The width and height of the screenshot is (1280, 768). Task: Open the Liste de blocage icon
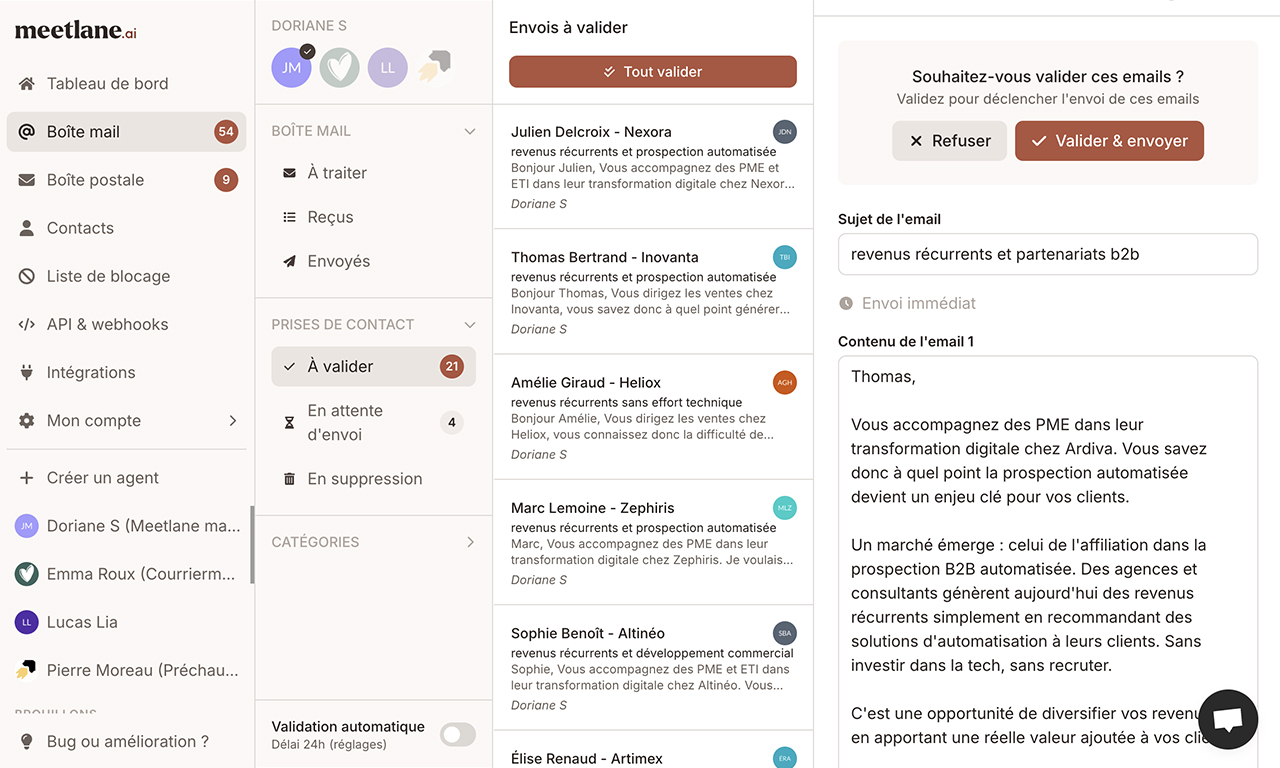point(27,276)
